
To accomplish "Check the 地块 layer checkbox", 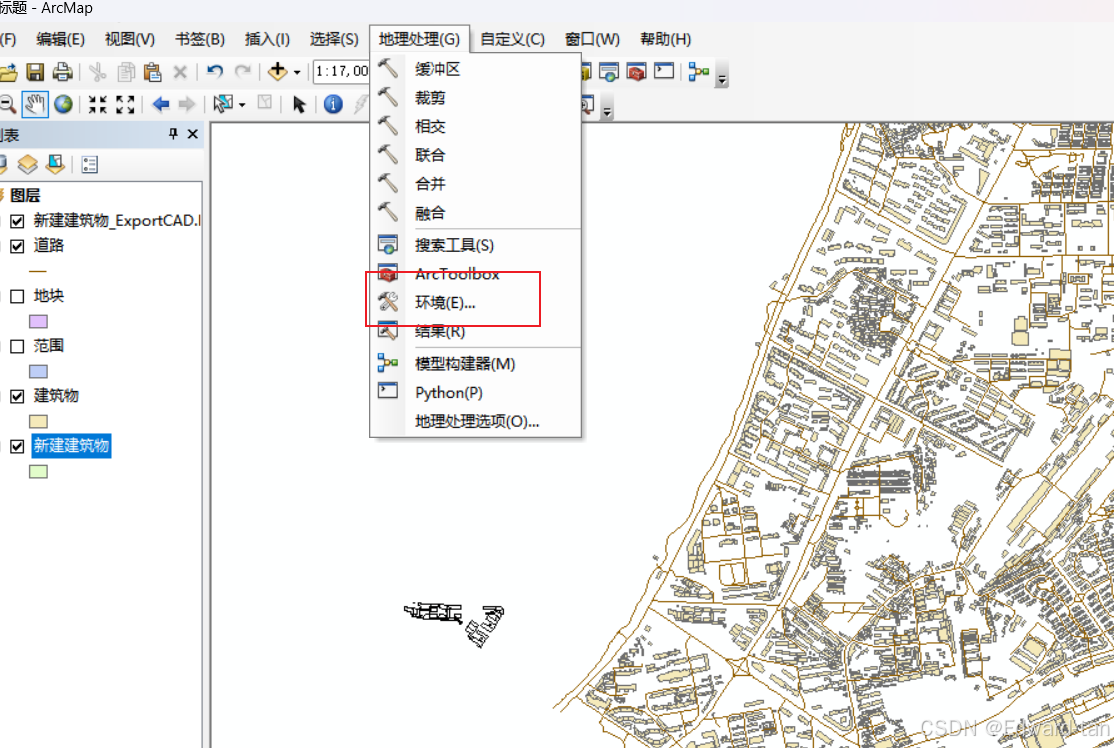I will point(18,296).
